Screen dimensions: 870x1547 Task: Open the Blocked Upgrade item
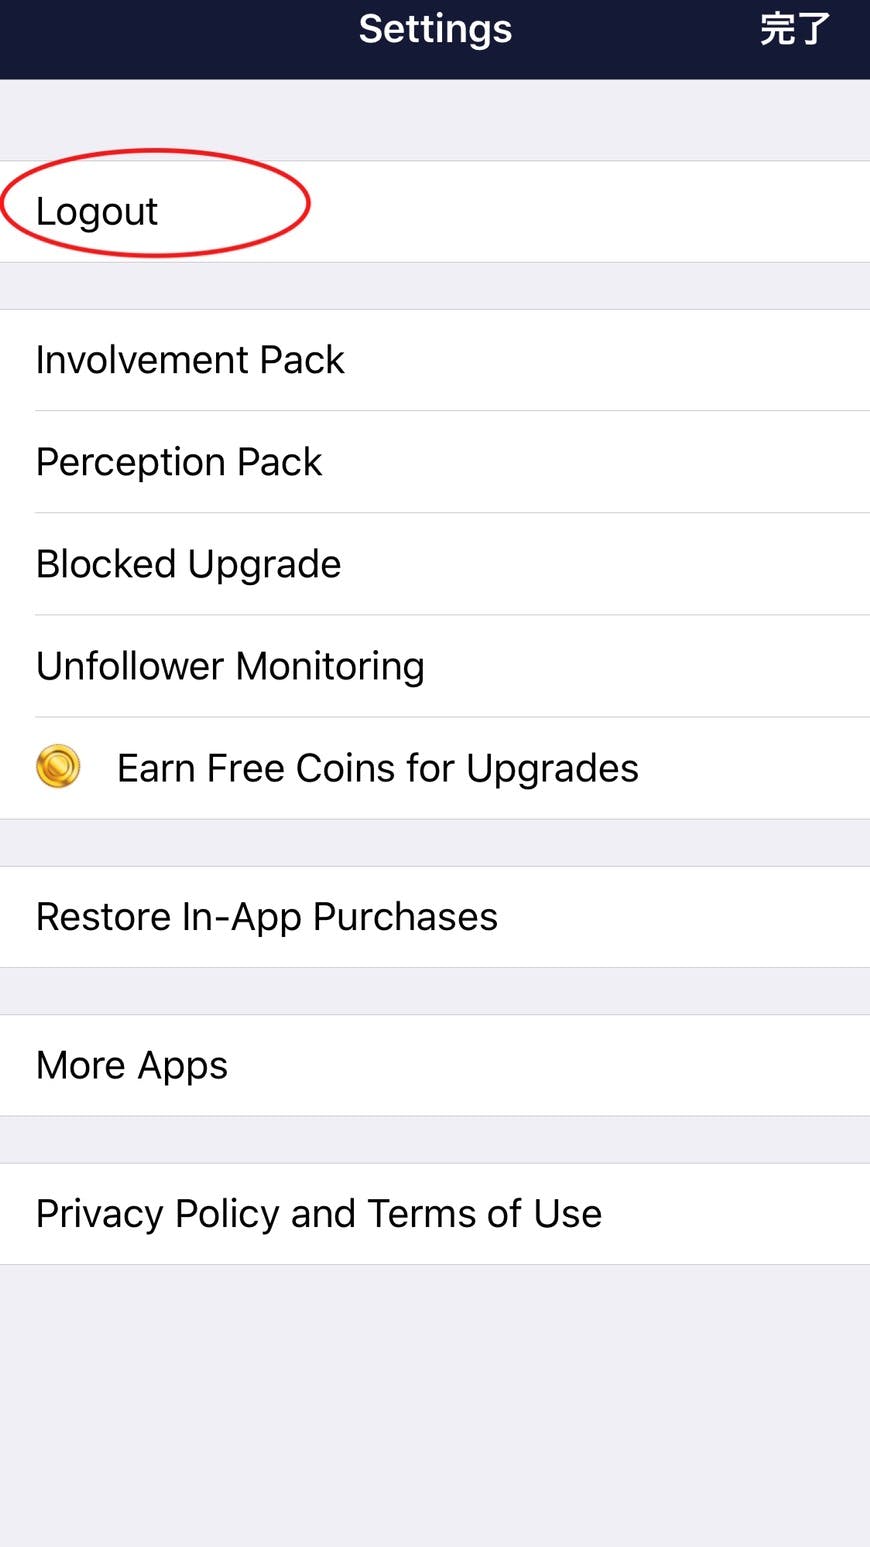(x=188, y=564)
